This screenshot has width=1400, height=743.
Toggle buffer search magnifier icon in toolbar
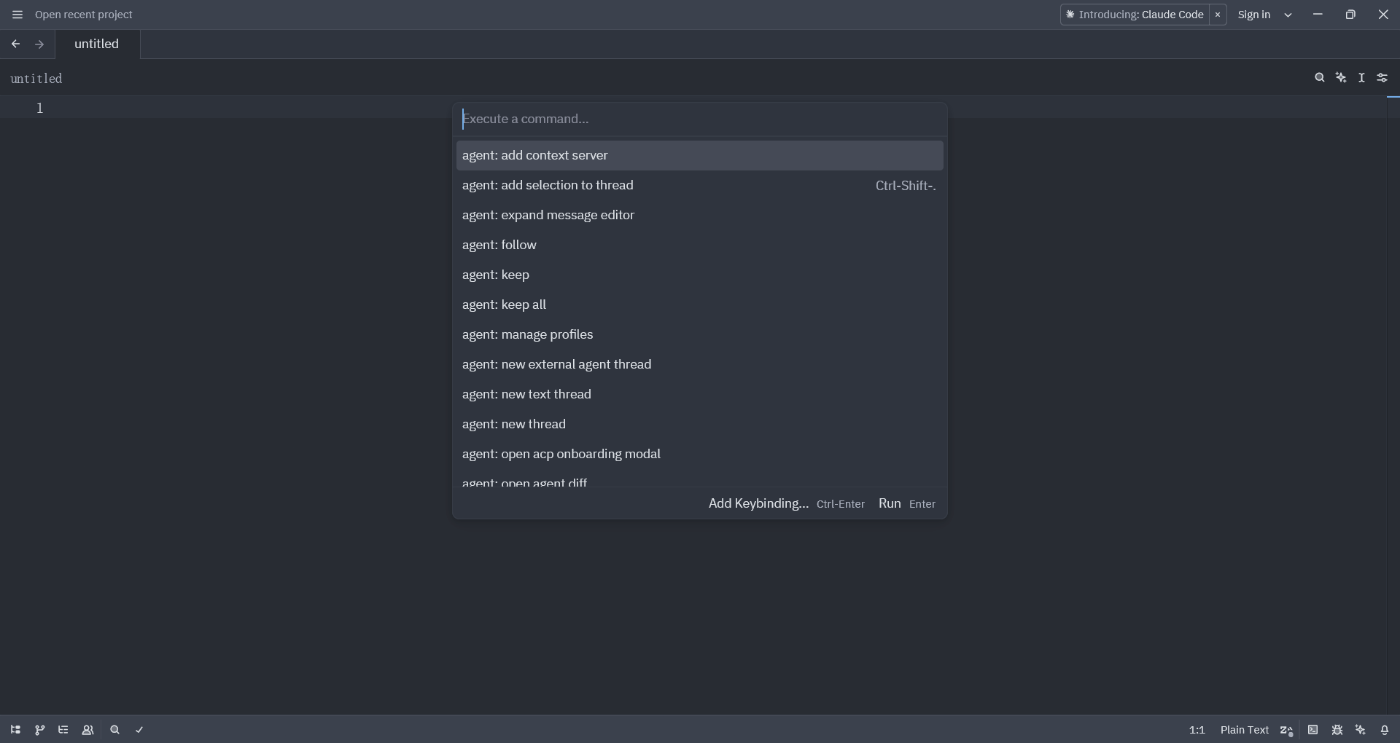click(1320, 78)
